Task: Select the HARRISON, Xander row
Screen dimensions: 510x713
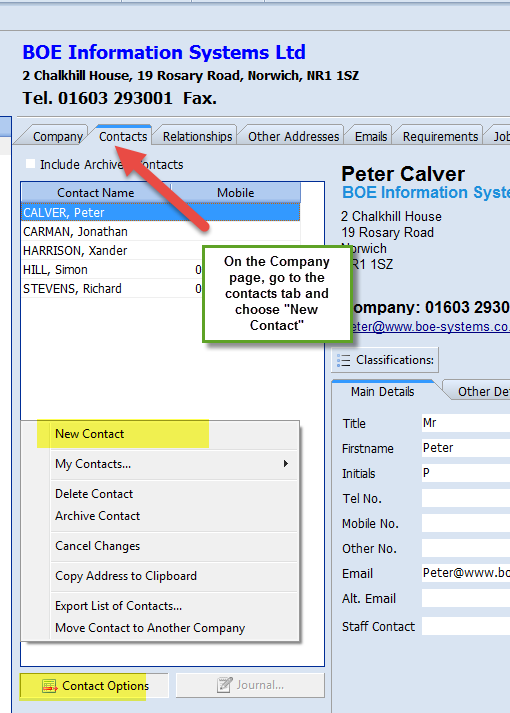Action: 161,251
